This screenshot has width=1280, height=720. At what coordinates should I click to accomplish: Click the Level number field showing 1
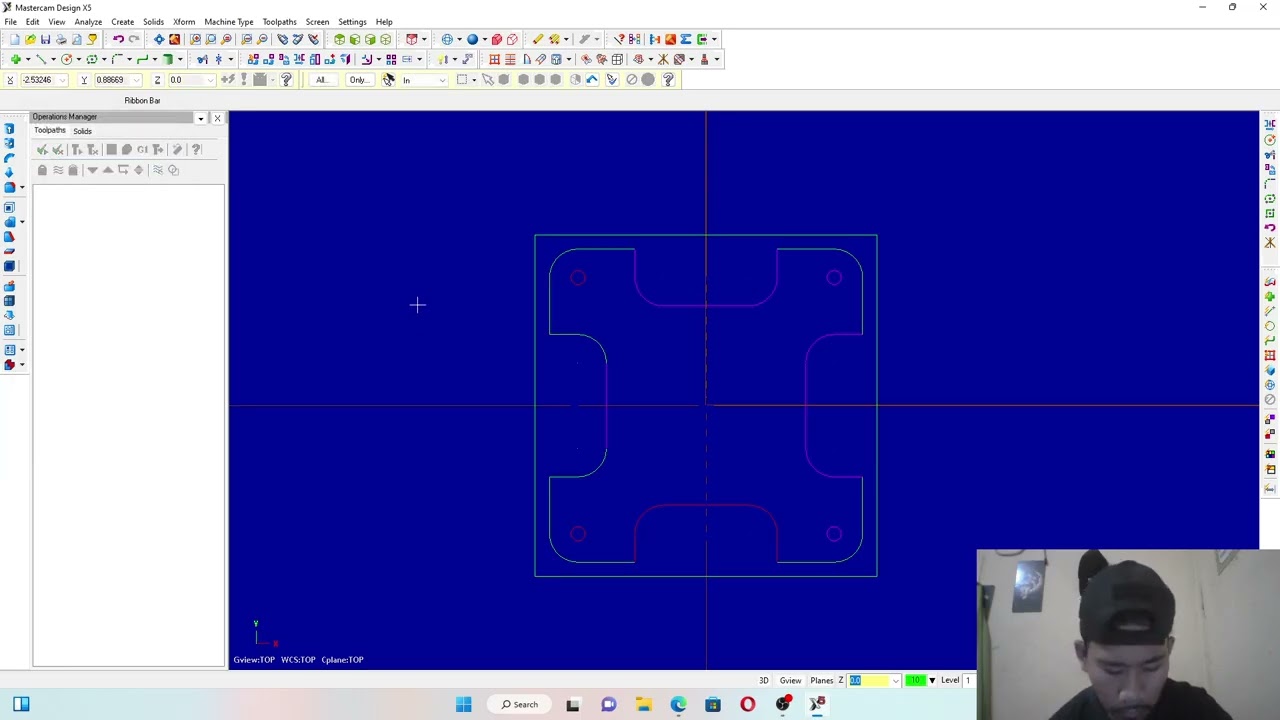coord(970,681)
